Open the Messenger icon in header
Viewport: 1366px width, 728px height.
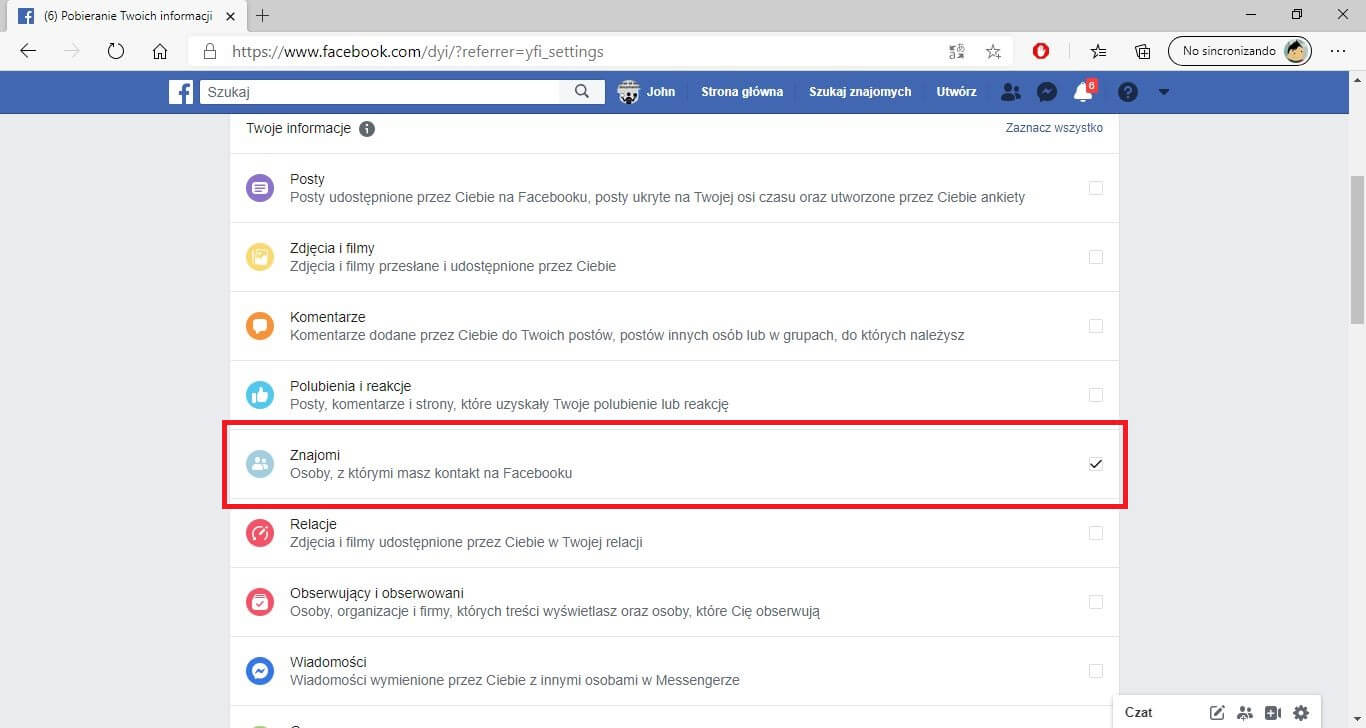(x=1047, y=92)
